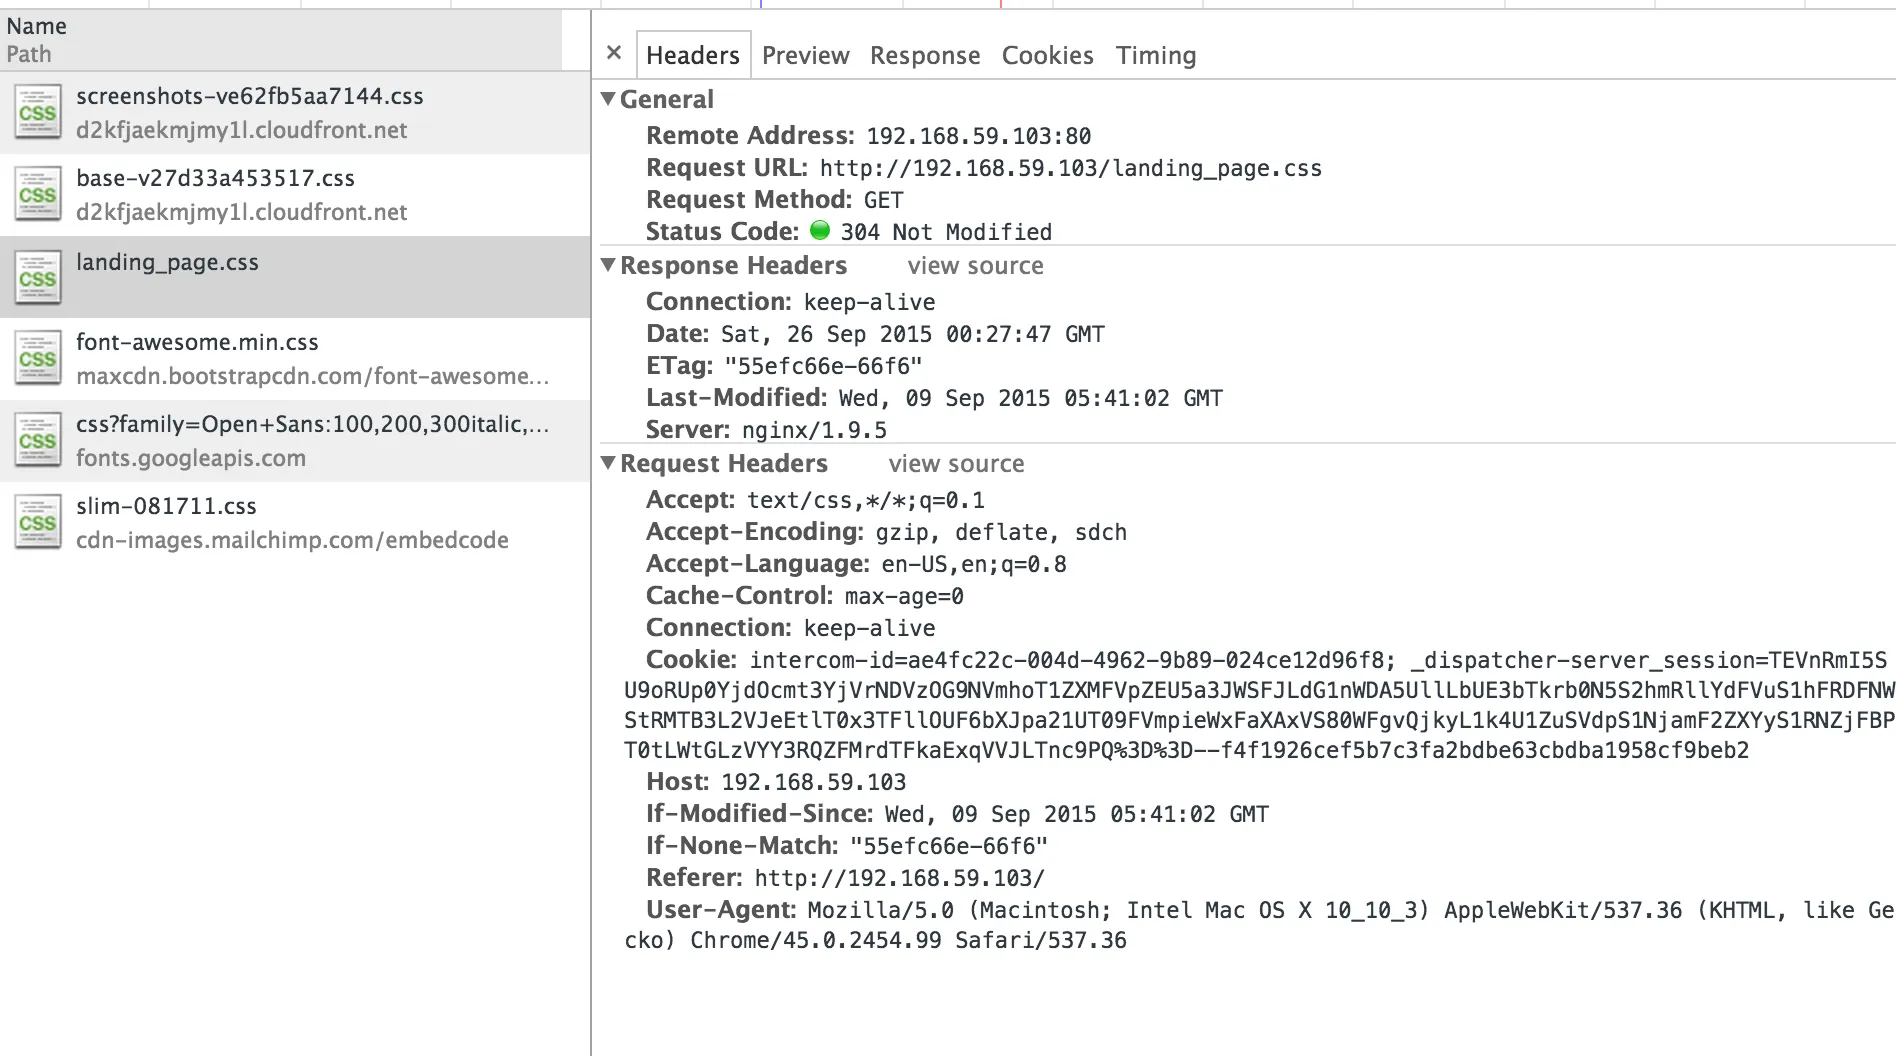1896x1056 pixels.
Task: Click CSS icon of landing_page.css row
Action: tap(38, 278)
